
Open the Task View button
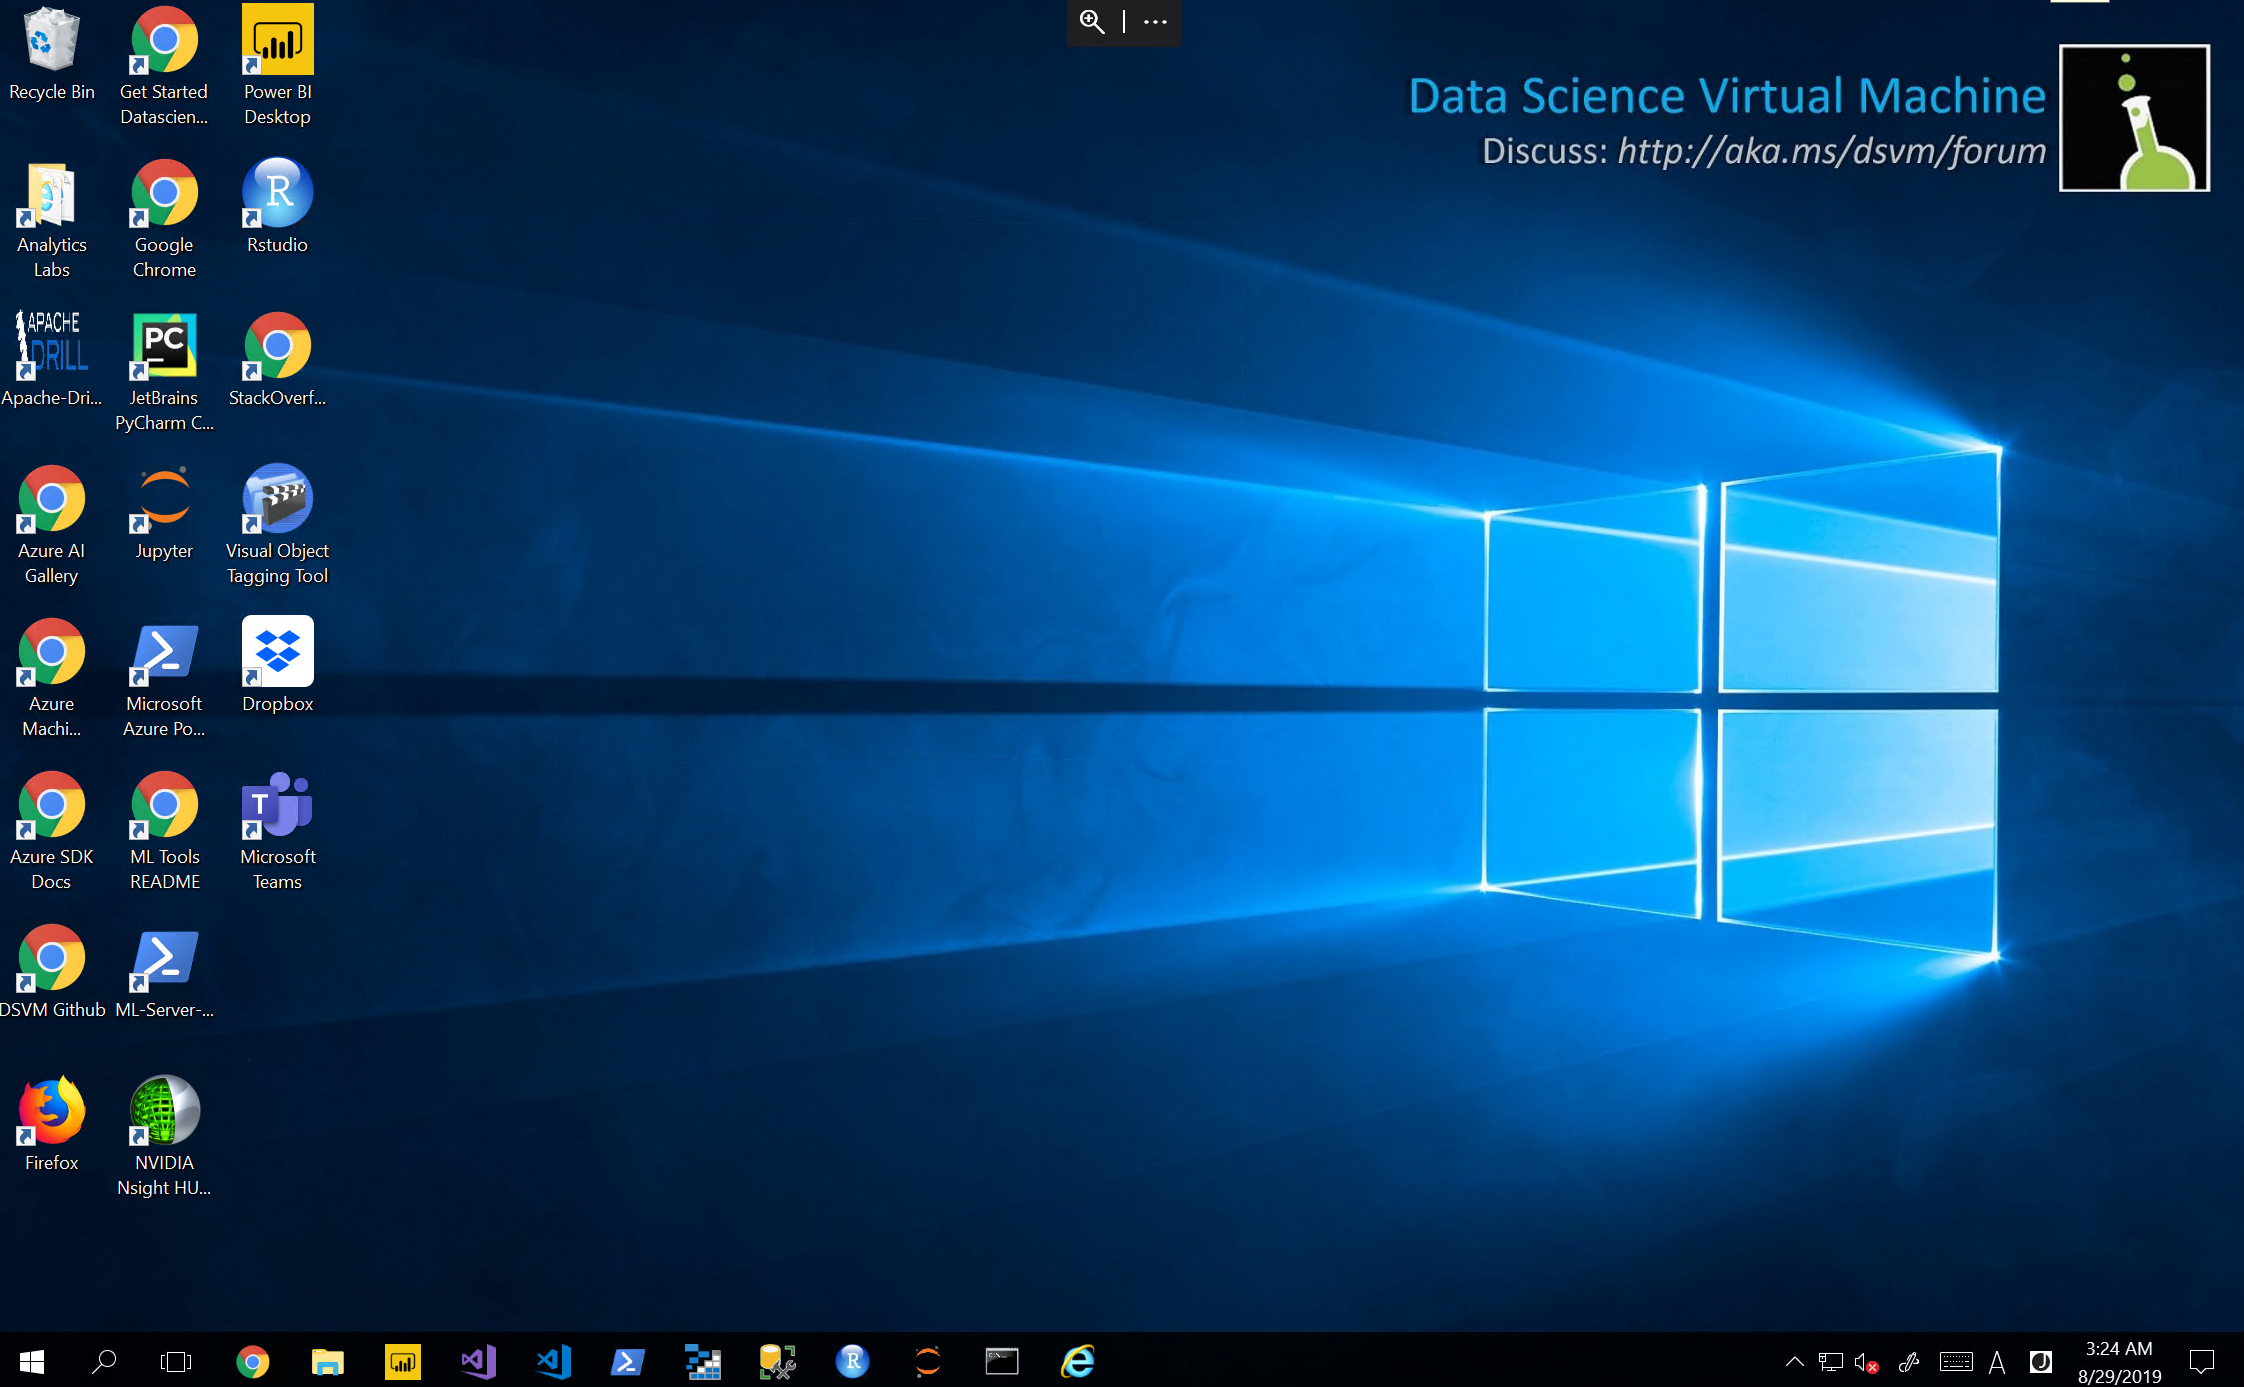click(176, 1361)
